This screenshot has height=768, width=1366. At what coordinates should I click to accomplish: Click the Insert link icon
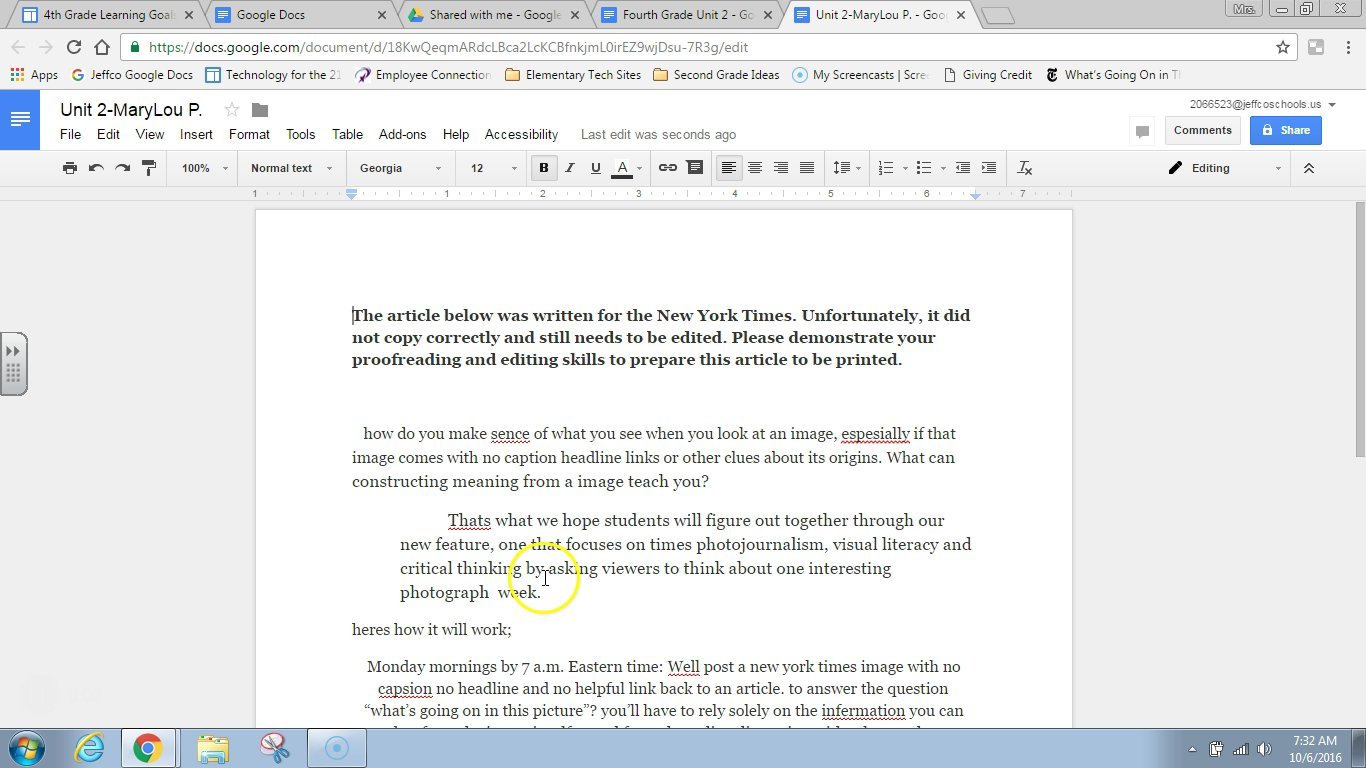667,168
